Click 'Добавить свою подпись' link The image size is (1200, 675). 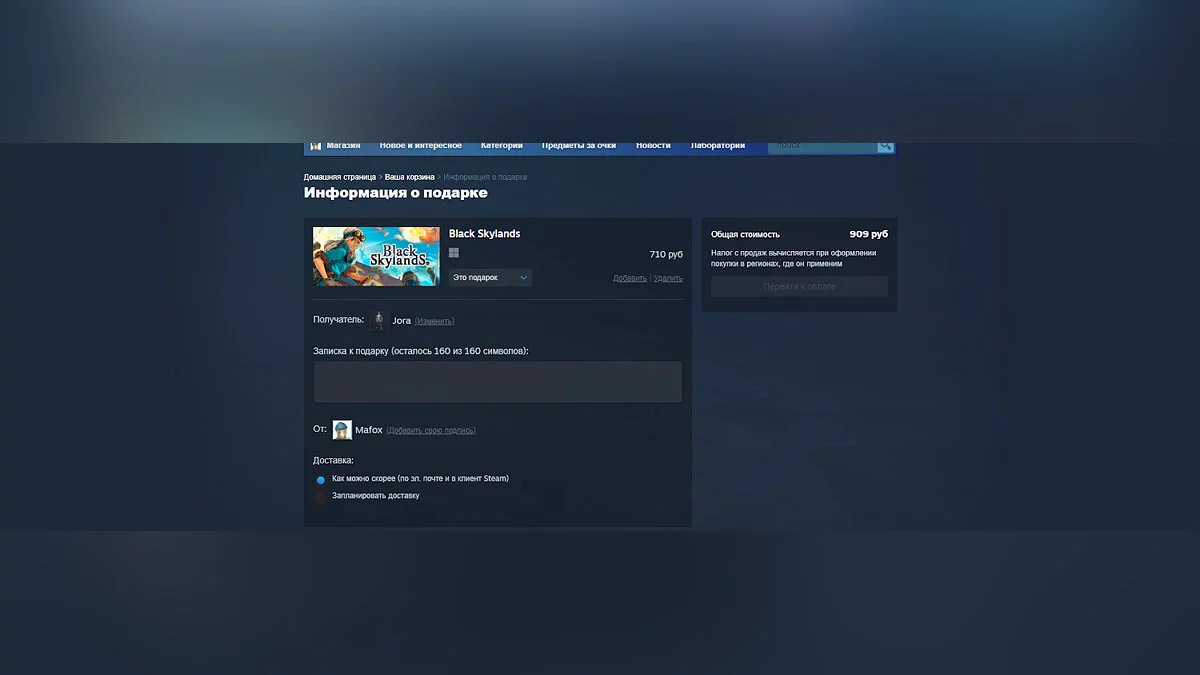tap(431, 431)
